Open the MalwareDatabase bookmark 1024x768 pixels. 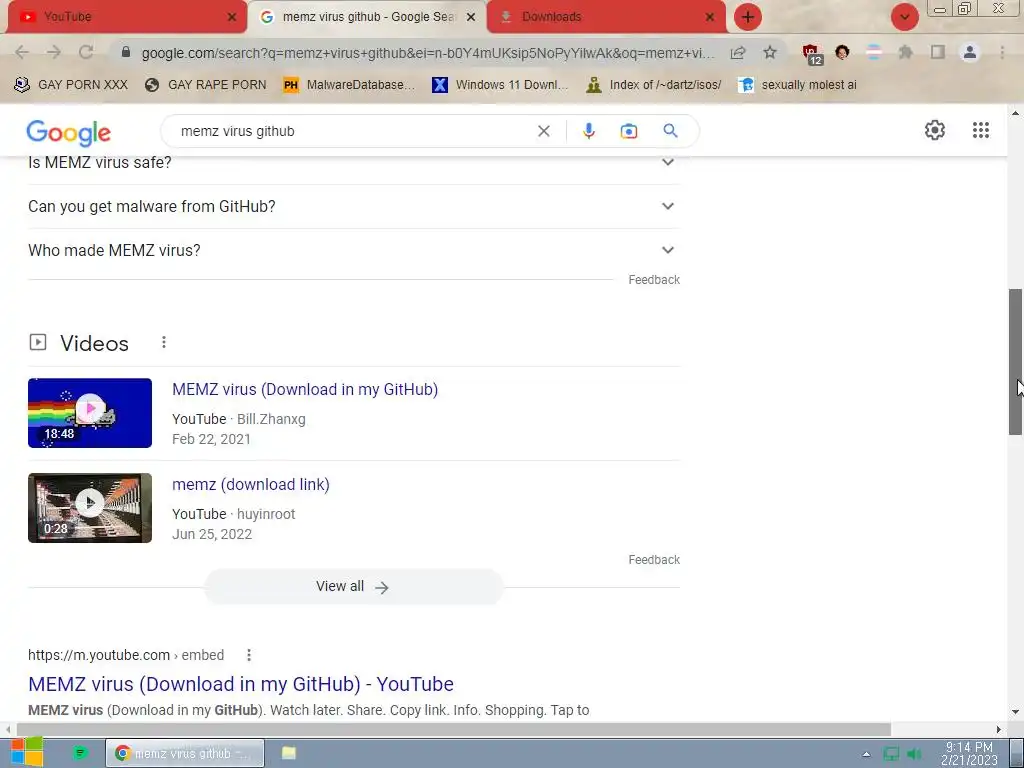coord(349,84)
